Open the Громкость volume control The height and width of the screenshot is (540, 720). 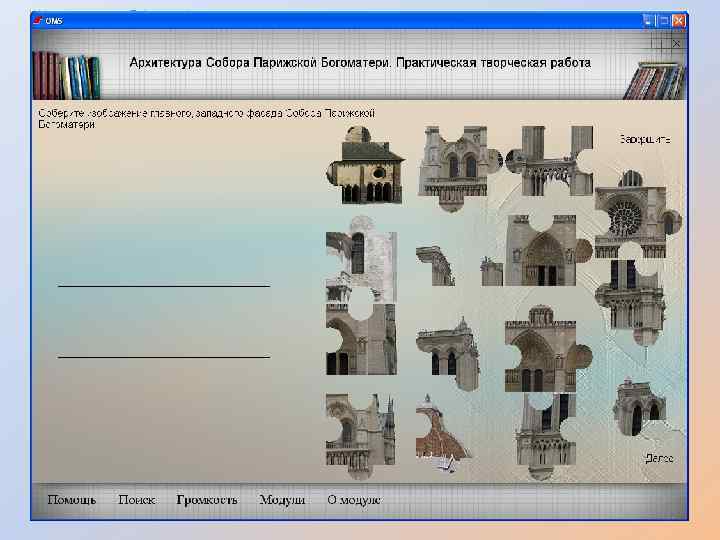click(207, 500)
